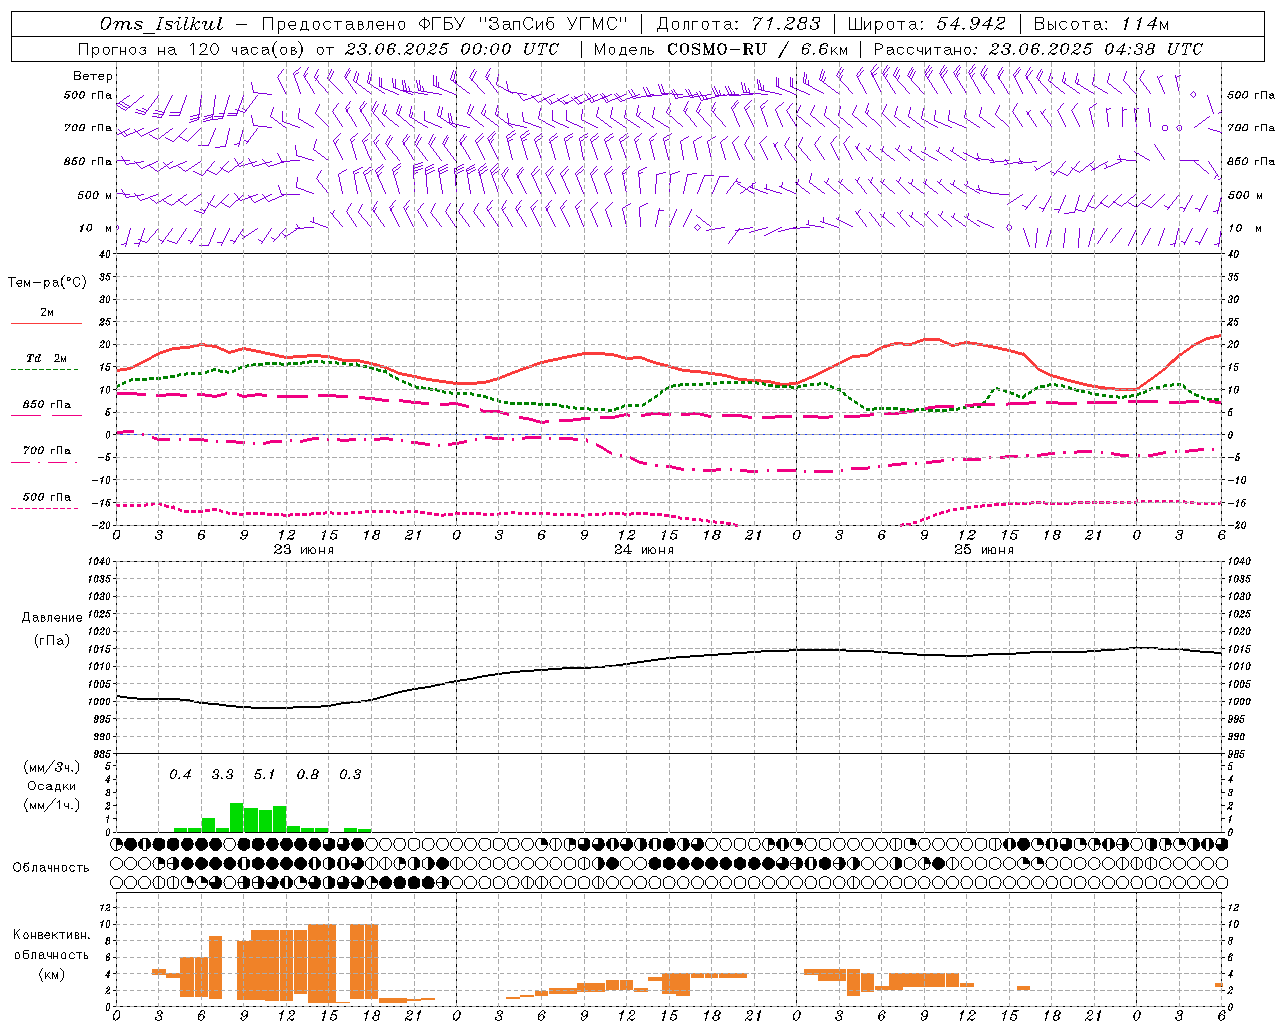Click the elevation text "Высота: 114м"
The image size is (1280, 1024).
coord(1101,24)
